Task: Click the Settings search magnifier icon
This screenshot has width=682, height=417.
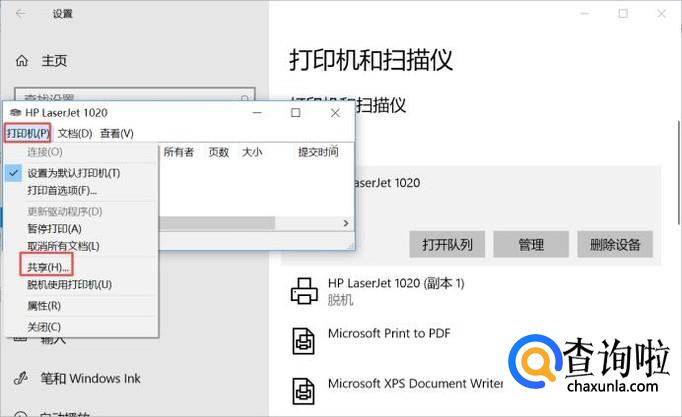Action: tap(244, 98)
